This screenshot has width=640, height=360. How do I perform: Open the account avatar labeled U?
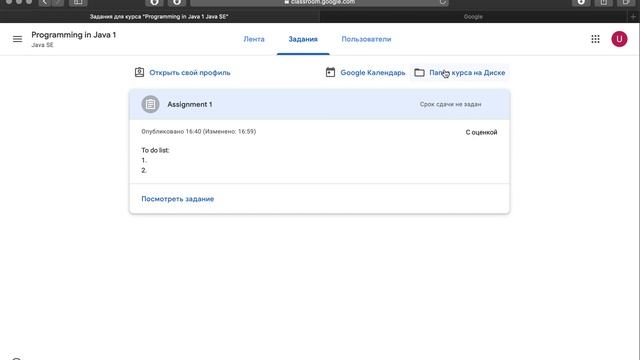pyautogui.click(x=619, y=39)
